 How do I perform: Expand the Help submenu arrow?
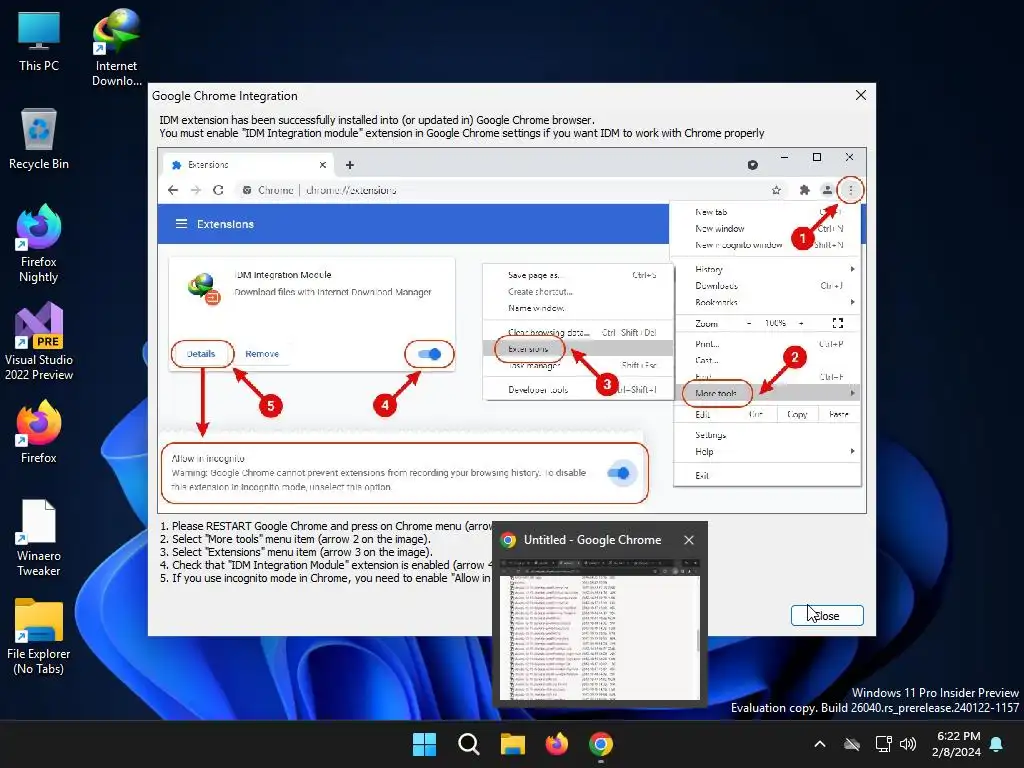852,451
